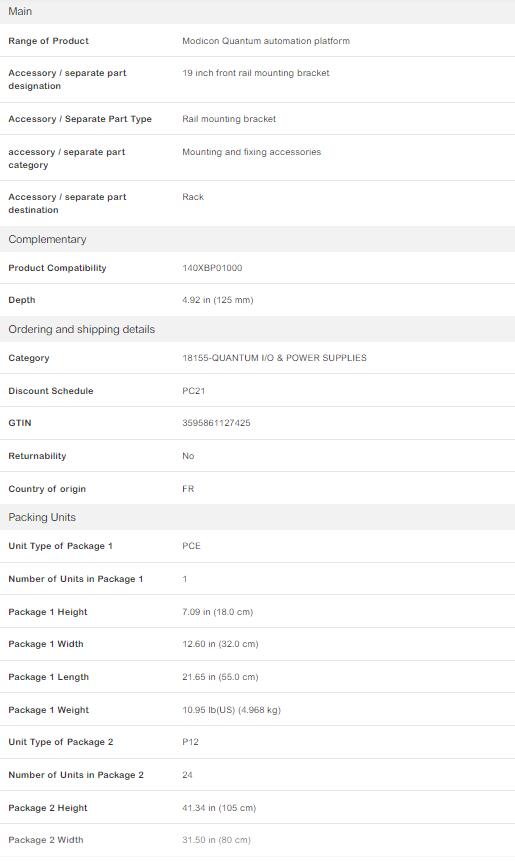This screenshot has height=861, width=515.
Task: Click the 140XBP01000 product compatibility value
Action: 212,268
